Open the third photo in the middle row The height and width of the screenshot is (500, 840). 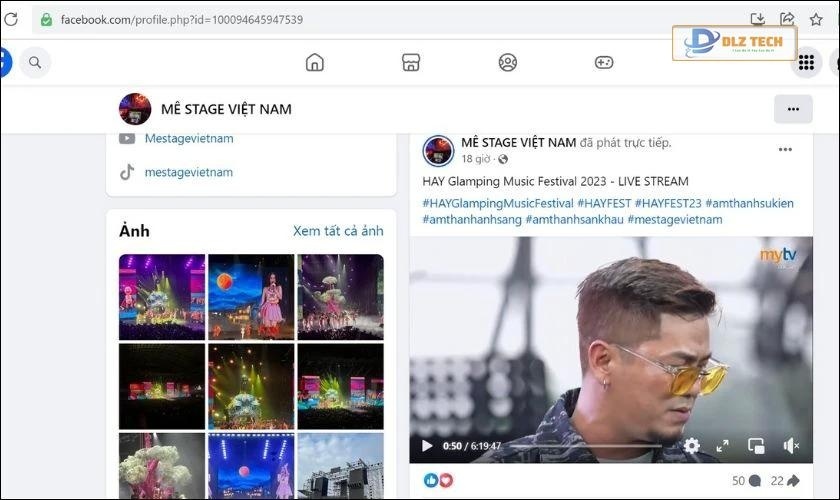(341, 386)
